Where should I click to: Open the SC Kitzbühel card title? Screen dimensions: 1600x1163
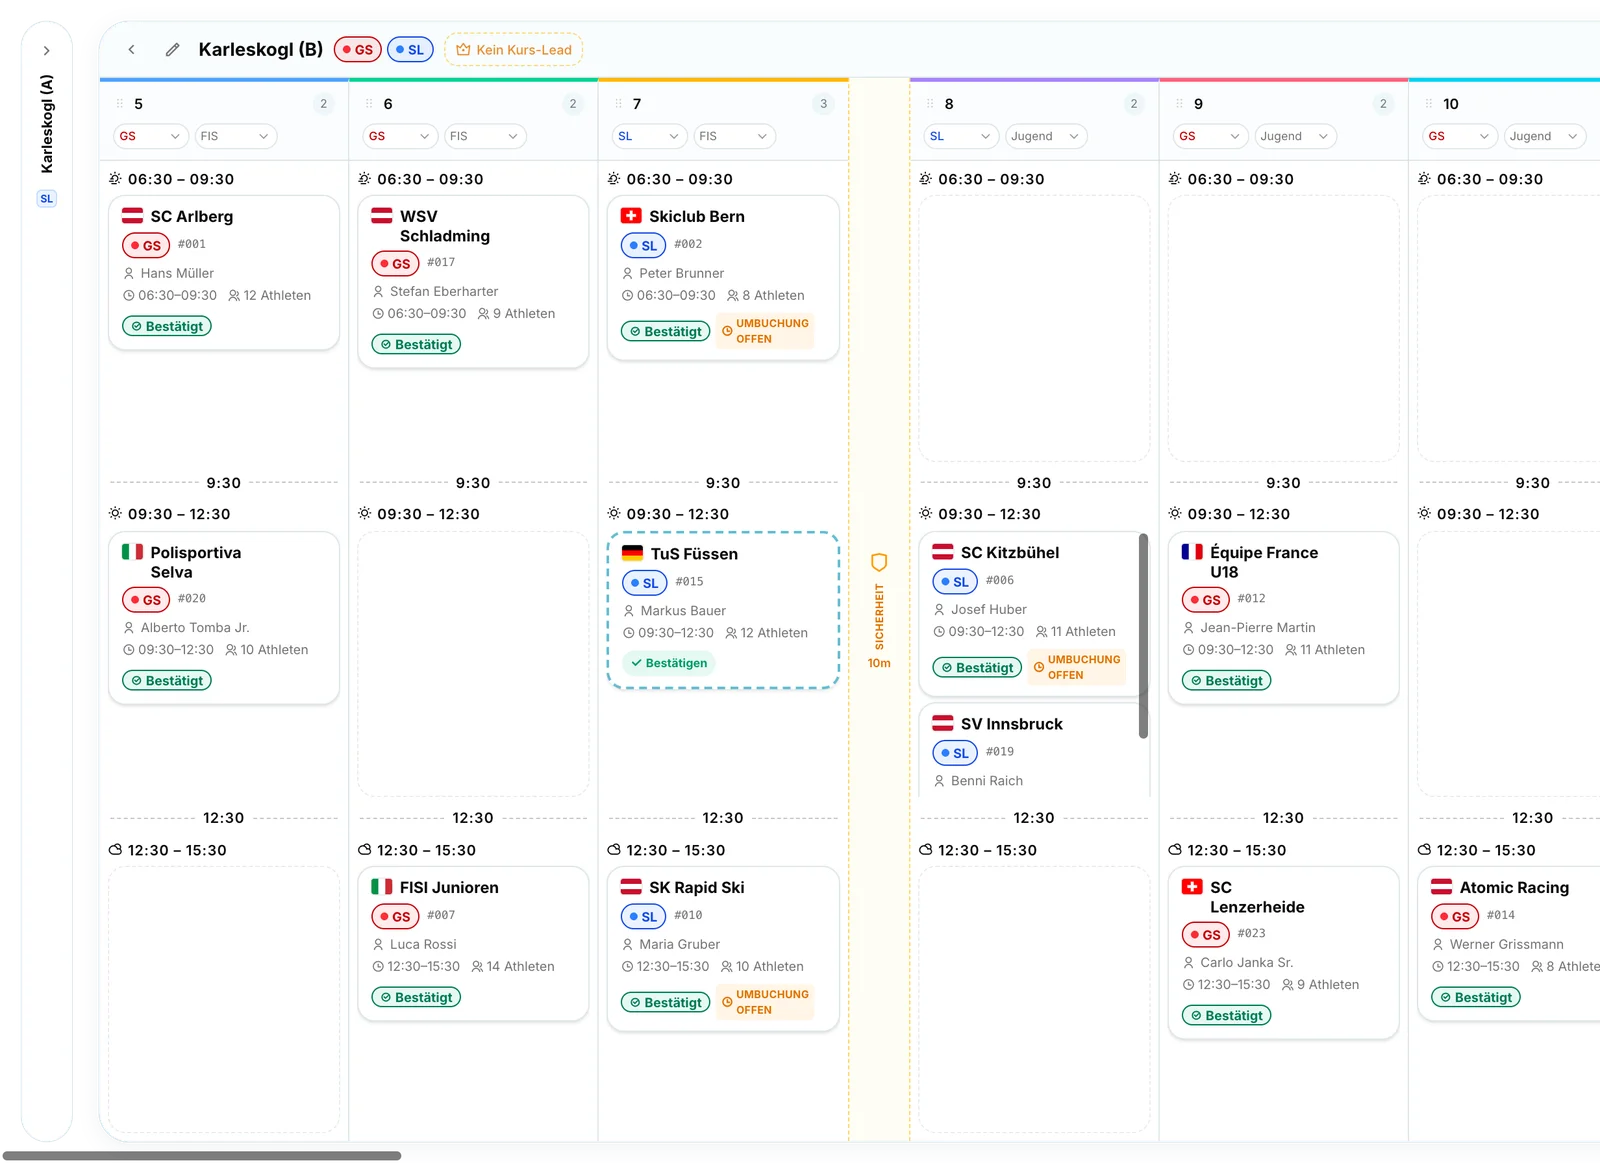click(x=1010, y=552)
